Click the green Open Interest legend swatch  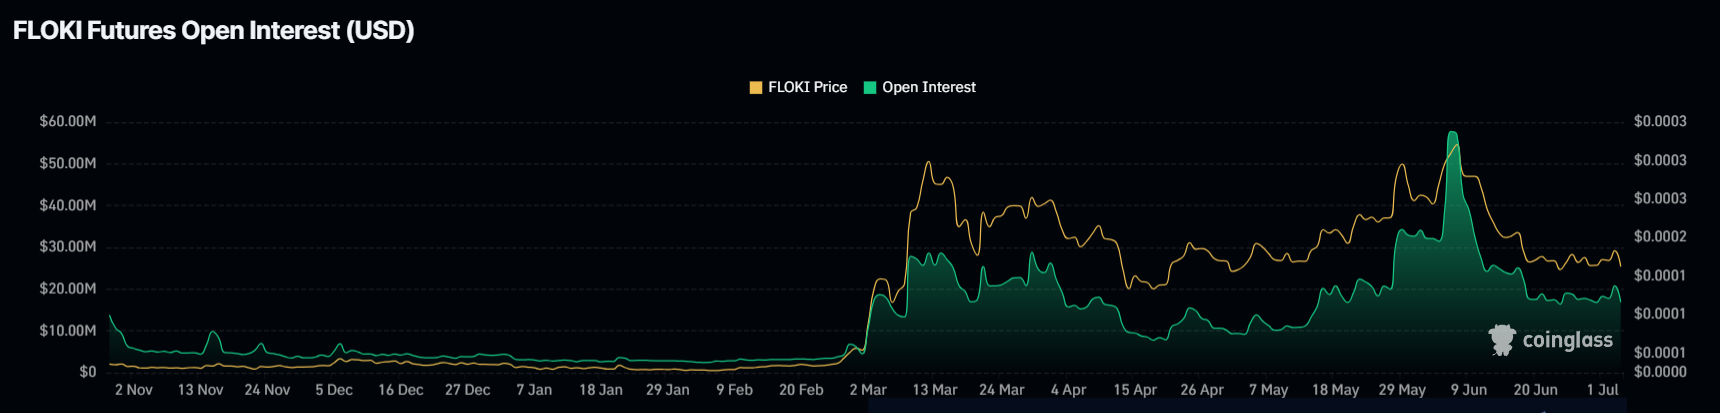pyautogui.click(x=870, y=88)
